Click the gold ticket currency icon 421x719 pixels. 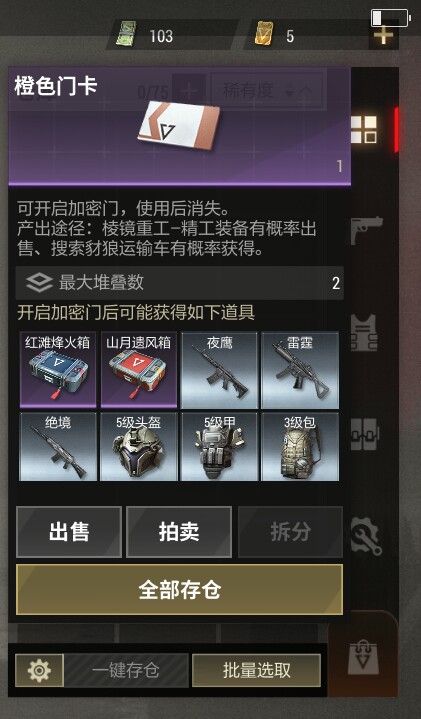pos(264,34)
